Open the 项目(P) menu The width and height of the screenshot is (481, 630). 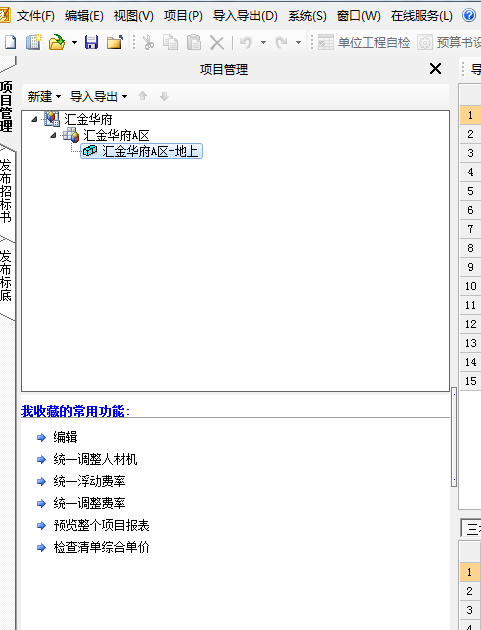pos(183,16)
